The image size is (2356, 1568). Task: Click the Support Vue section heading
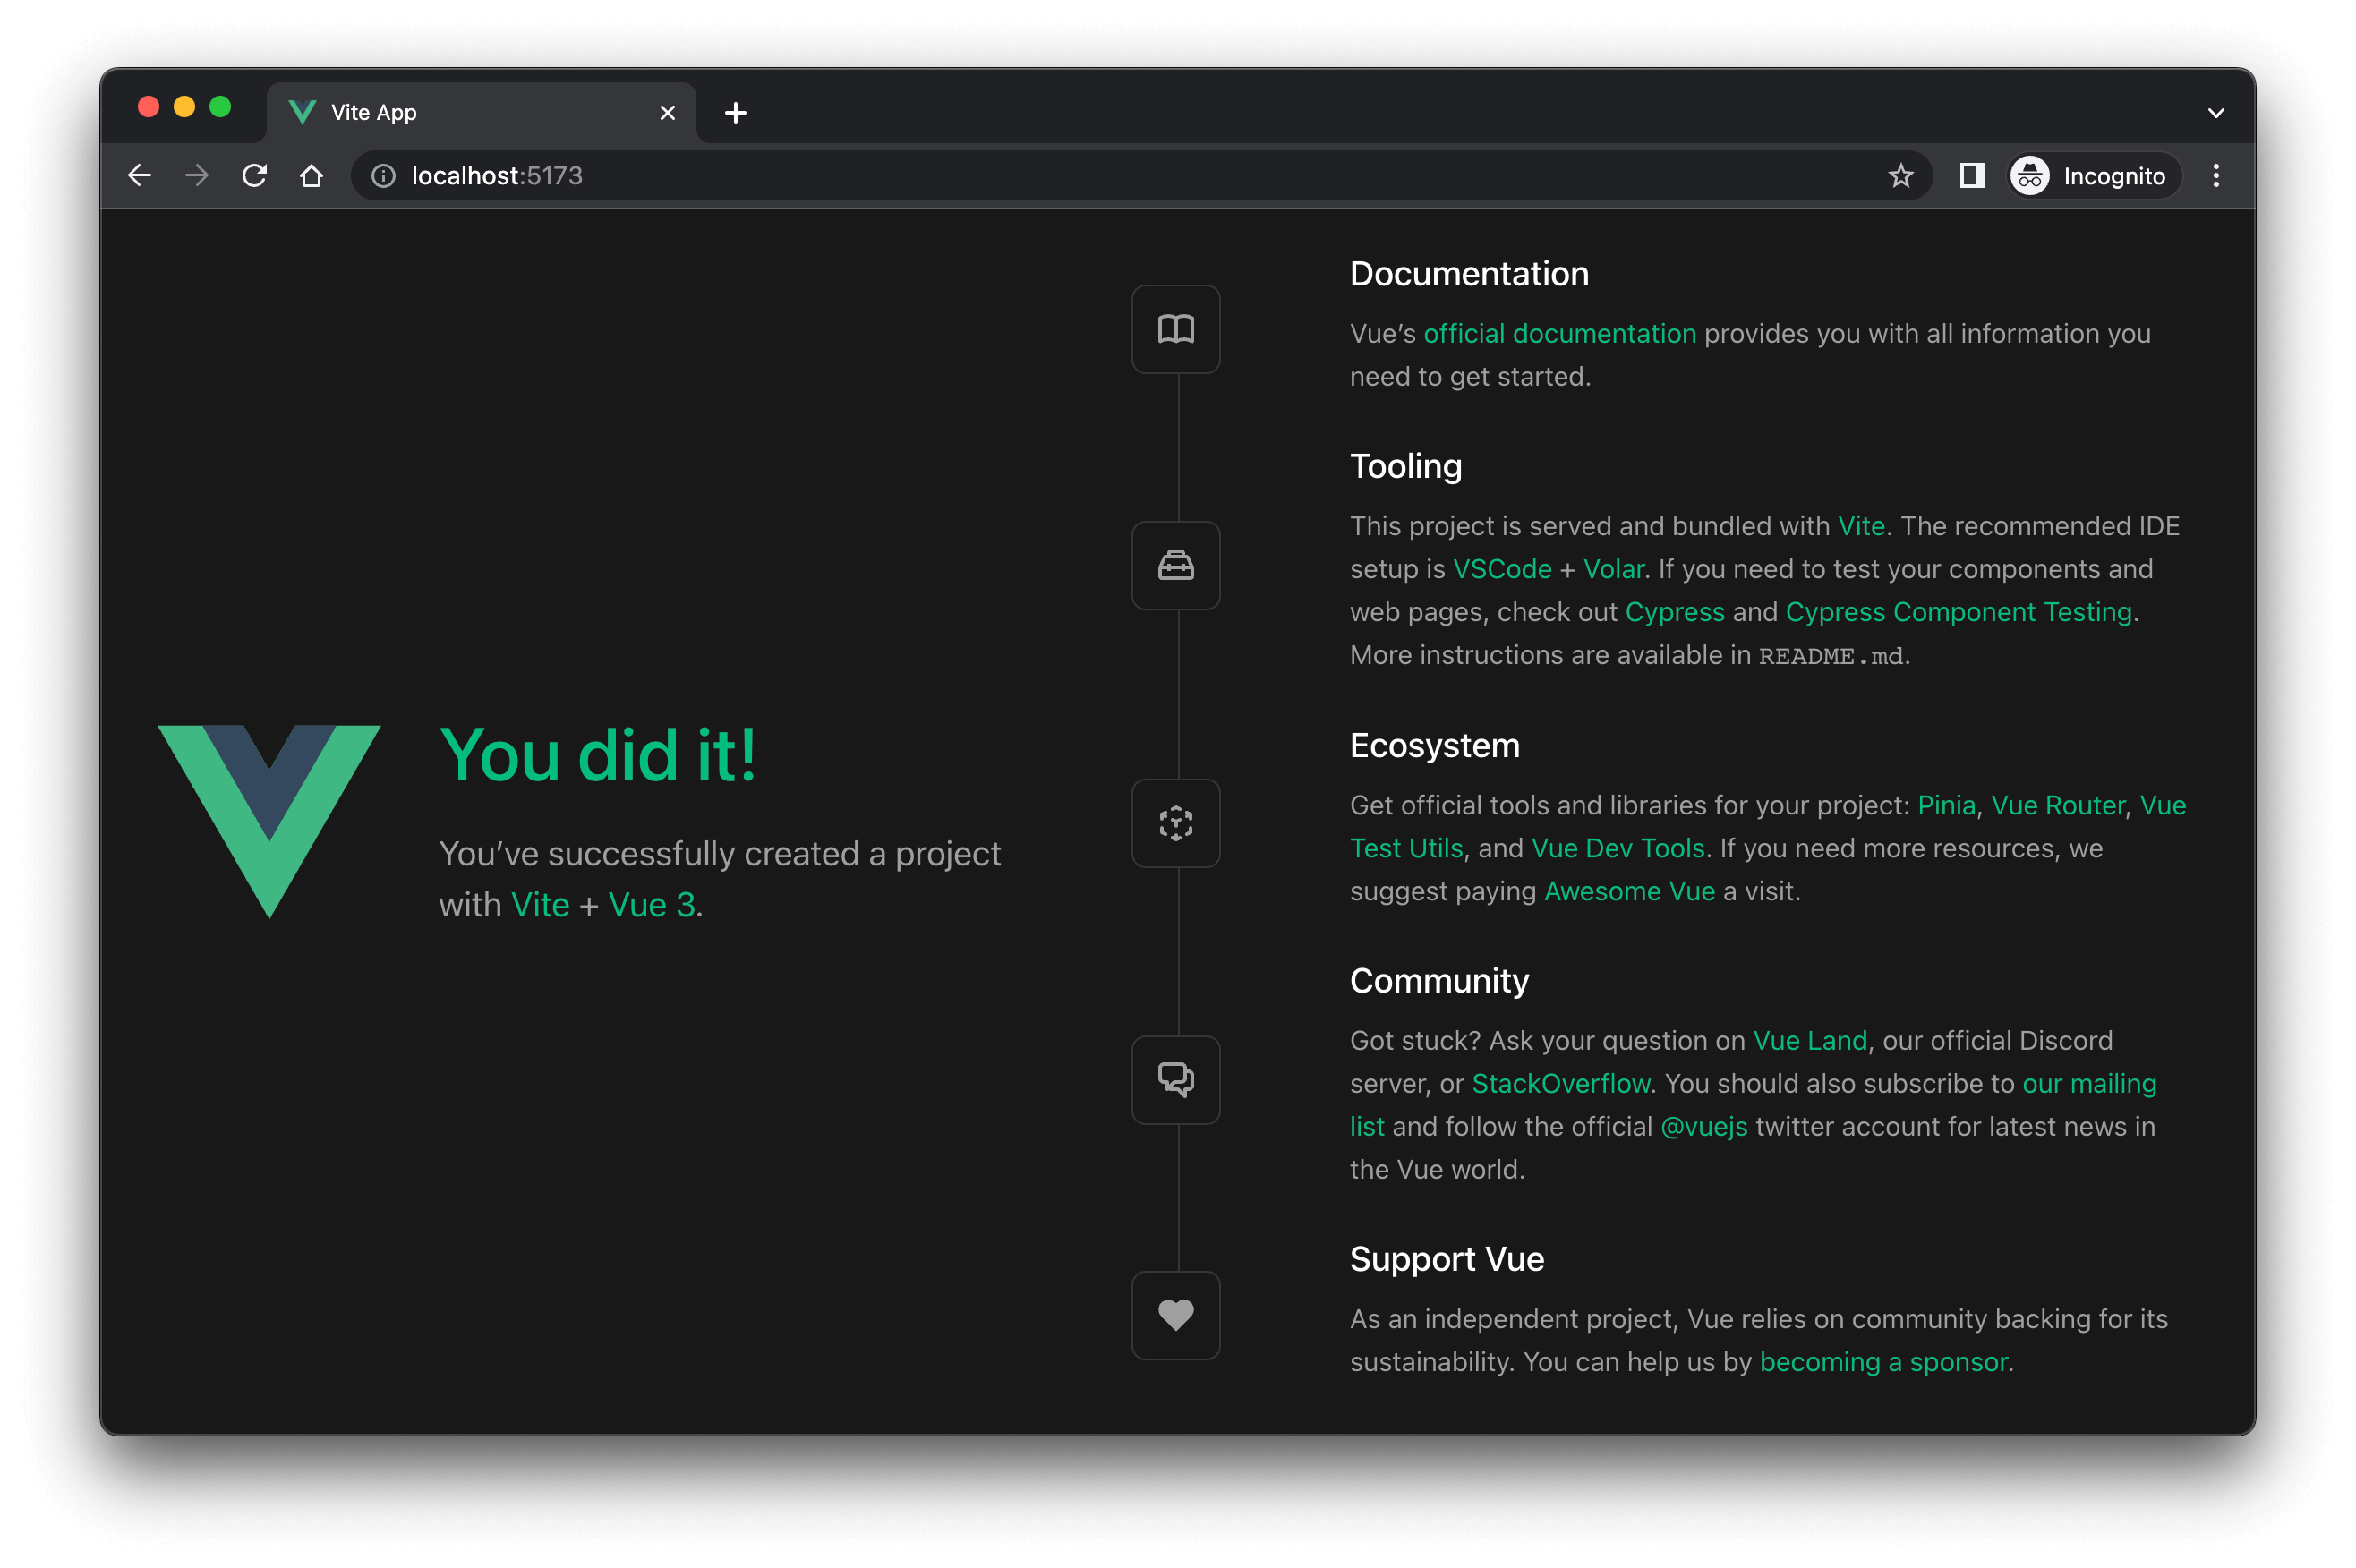(x=1446, y=1259)
